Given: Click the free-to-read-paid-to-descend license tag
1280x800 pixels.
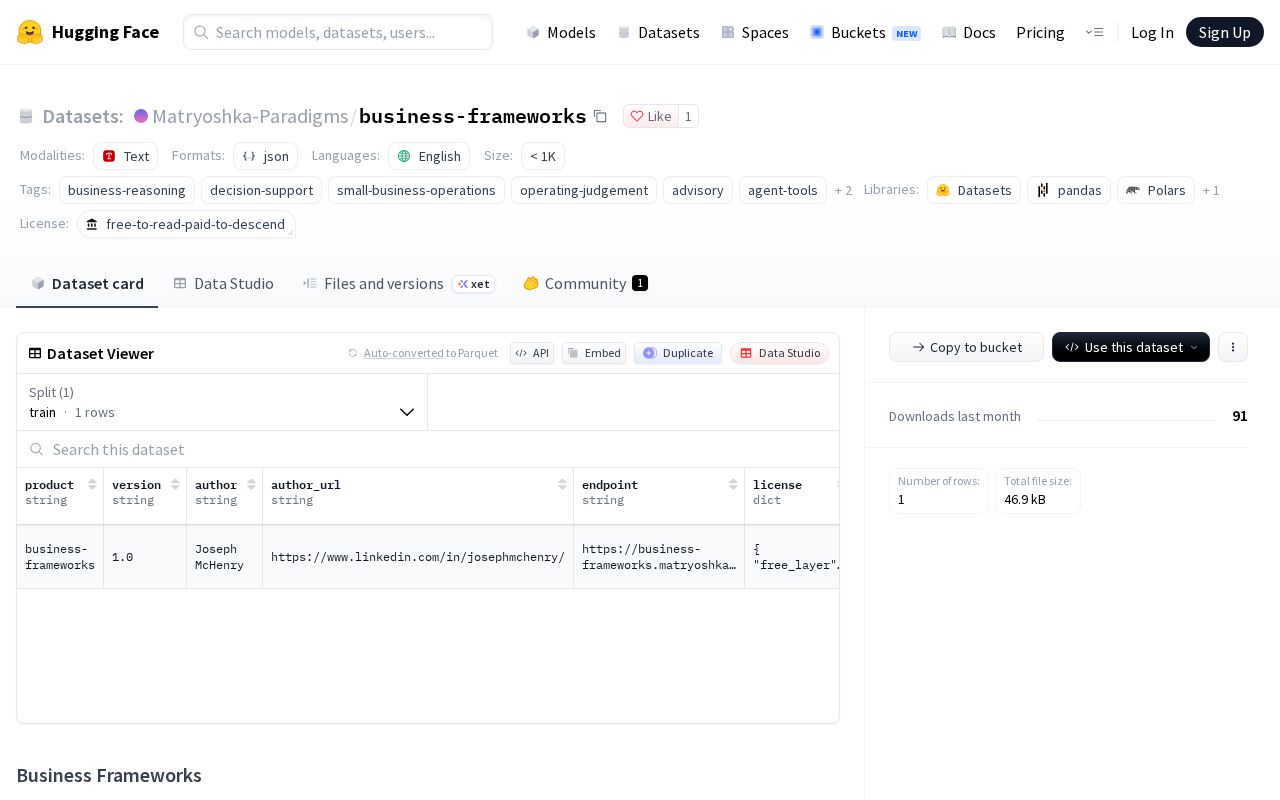Looking at the screenshot, I should pyautogui.click(x=186, y=224).
